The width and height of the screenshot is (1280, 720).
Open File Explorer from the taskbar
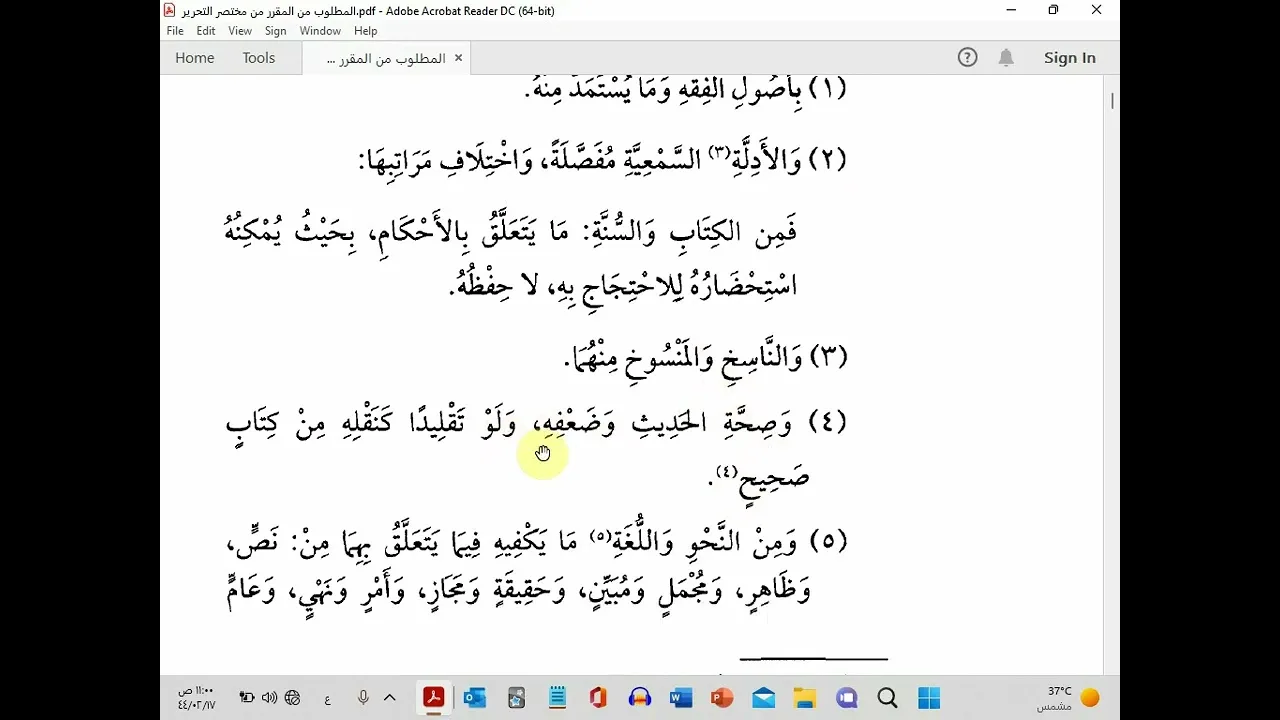[x=805, y=697]
